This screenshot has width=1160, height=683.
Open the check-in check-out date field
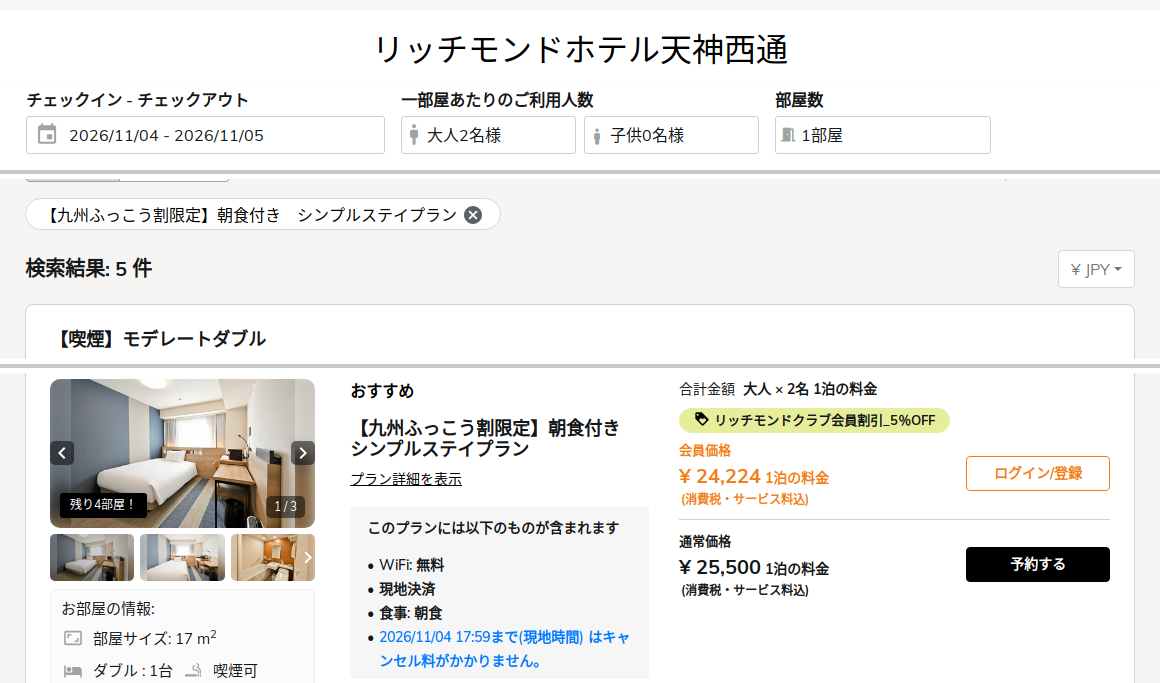click(x=206, y=135)
